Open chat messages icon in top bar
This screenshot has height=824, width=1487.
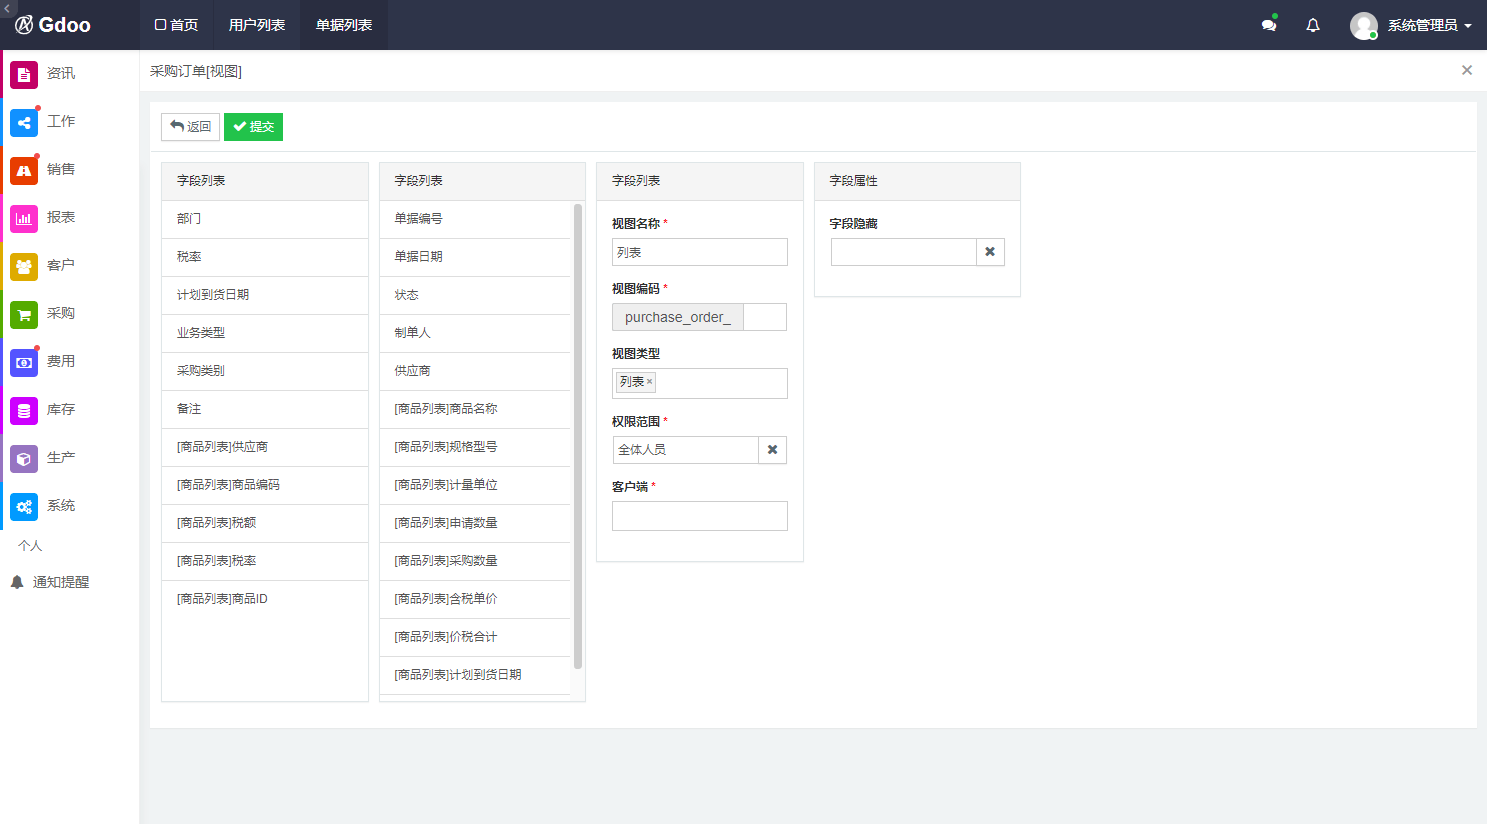1269,25
